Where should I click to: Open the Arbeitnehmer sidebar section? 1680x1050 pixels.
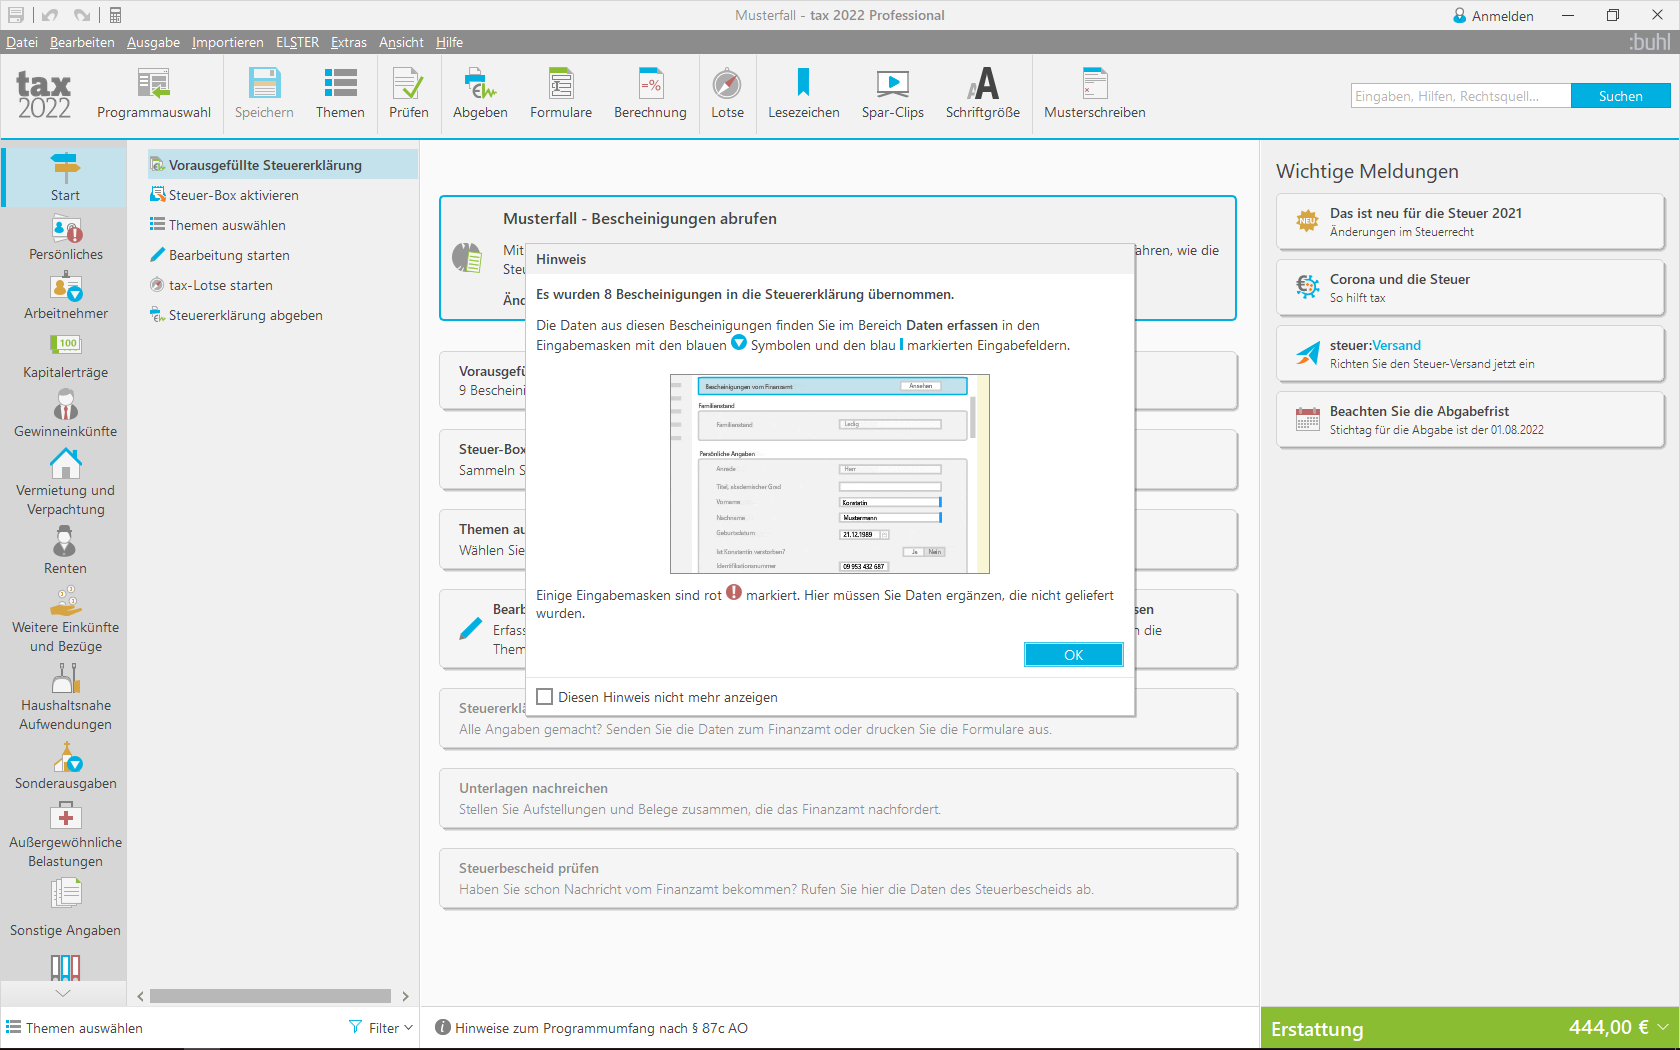click(65, 298)
